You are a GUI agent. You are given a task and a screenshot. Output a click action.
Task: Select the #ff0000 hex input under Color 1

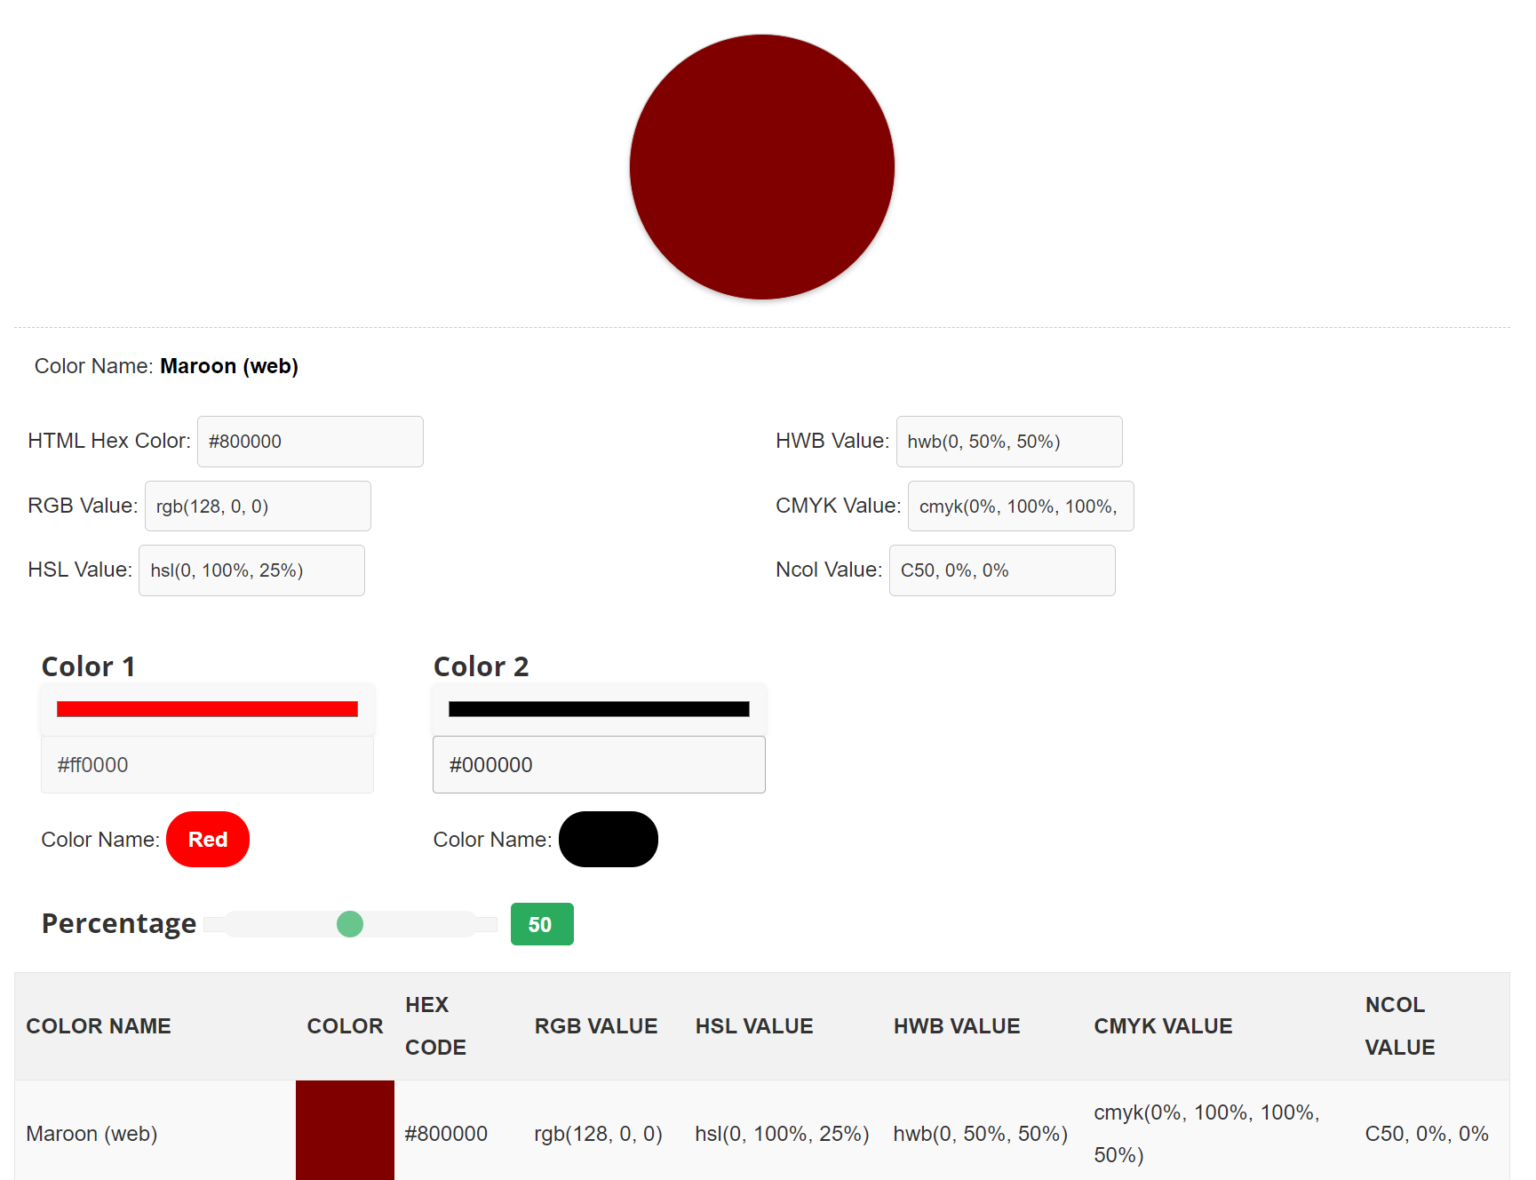[207, 764]
